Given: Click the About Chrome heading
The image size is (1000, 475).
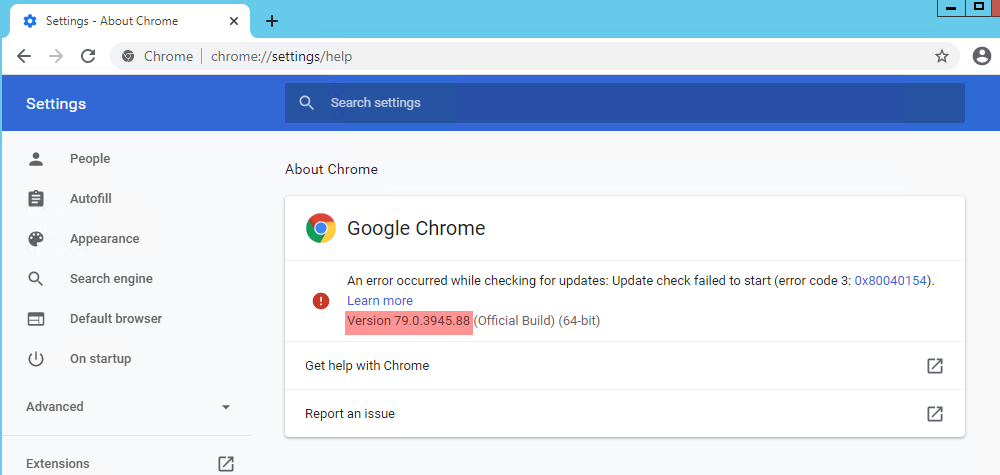Looking at the screenshot, I should coord(332,170).
